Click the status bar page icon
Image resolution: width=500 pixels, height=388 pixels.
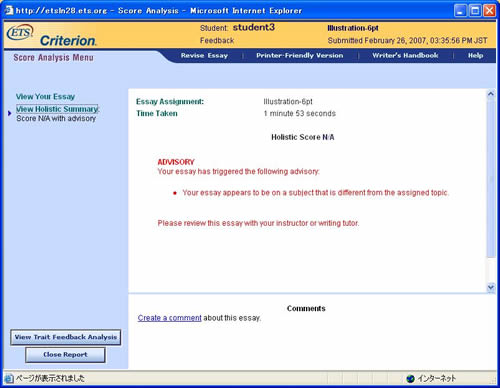[x=9, y=378]
